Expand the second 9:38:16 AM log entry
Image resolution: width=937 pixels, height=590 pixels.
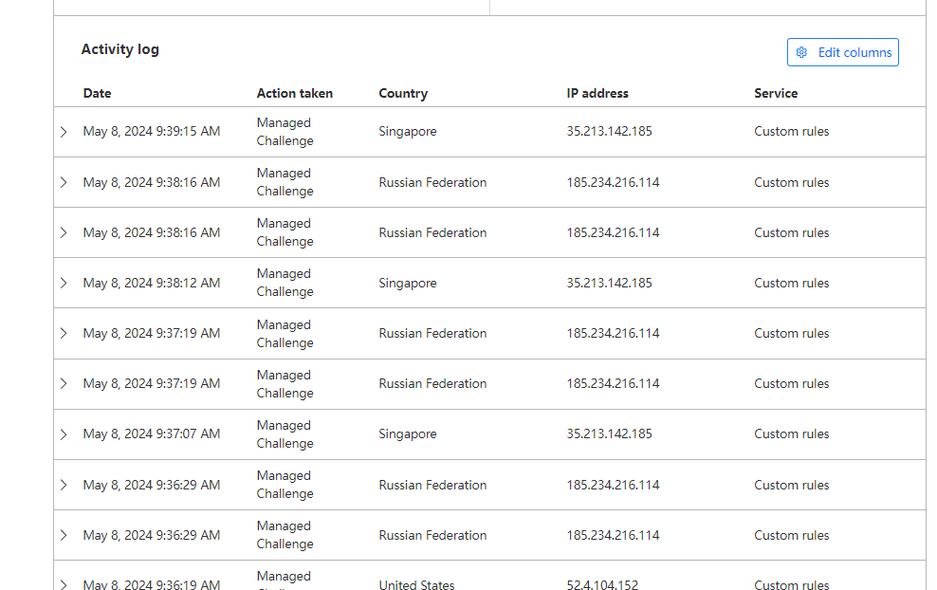click(x=64, y=233)
